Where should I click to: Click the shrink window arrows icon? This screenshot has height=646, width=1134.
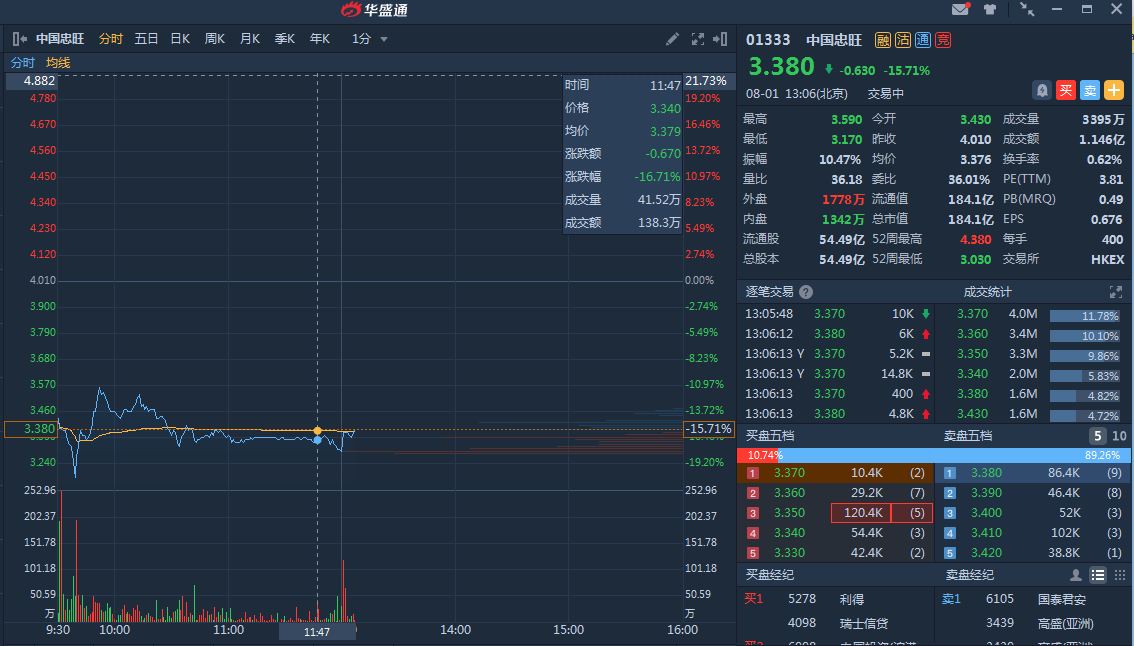coord(1027,9)
